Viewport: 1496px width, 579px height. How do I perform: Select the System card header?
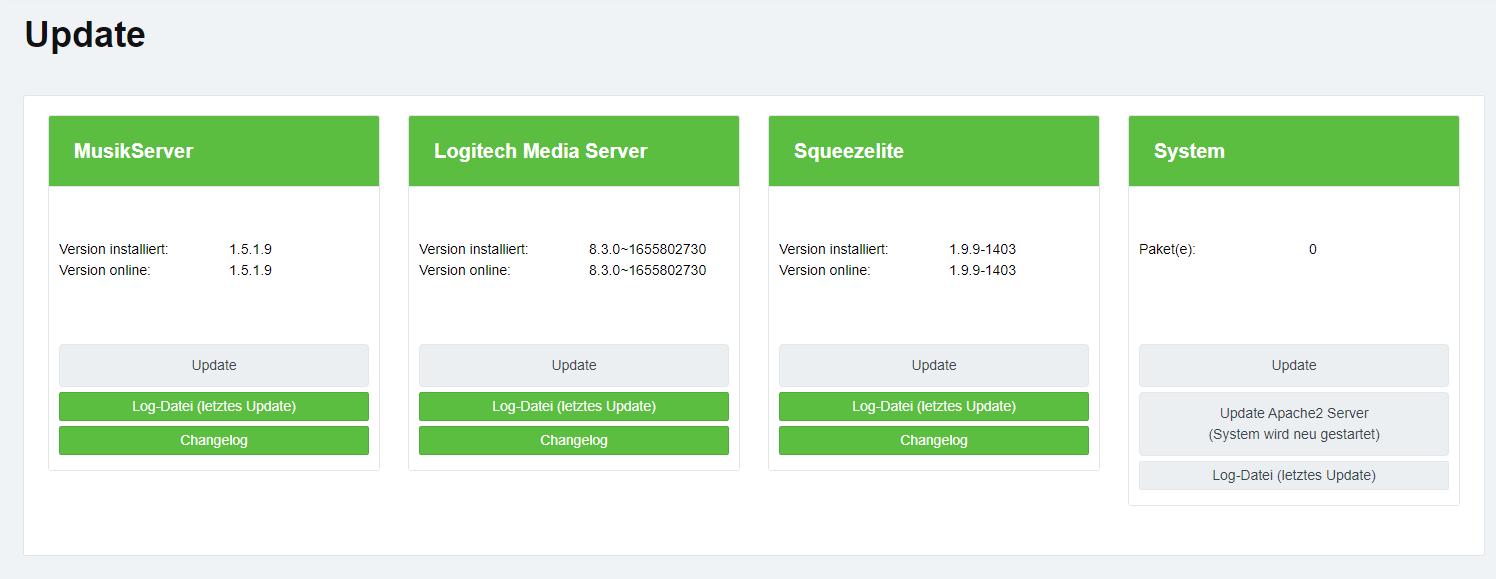(x=1294, y=151)
